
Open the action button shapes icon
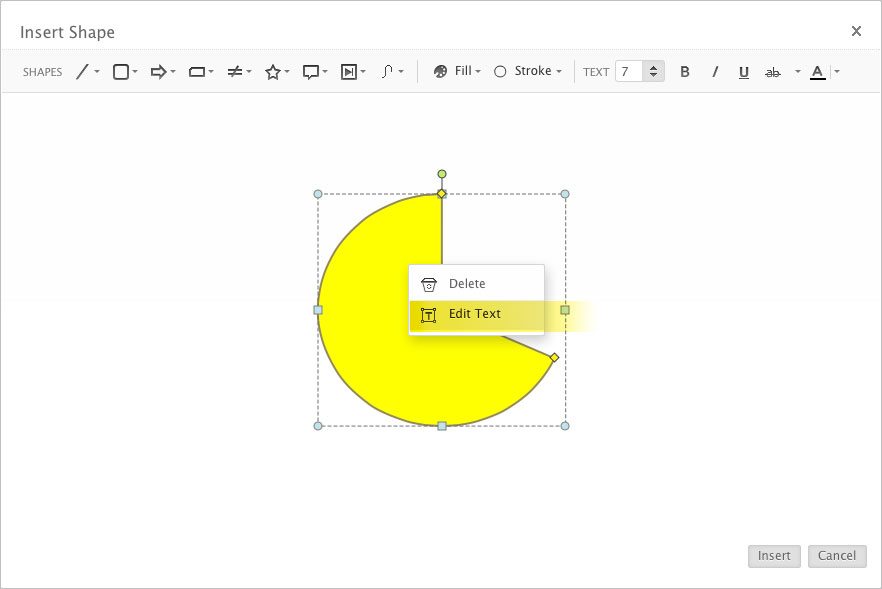pyautogui.click(x=349, y=72)
